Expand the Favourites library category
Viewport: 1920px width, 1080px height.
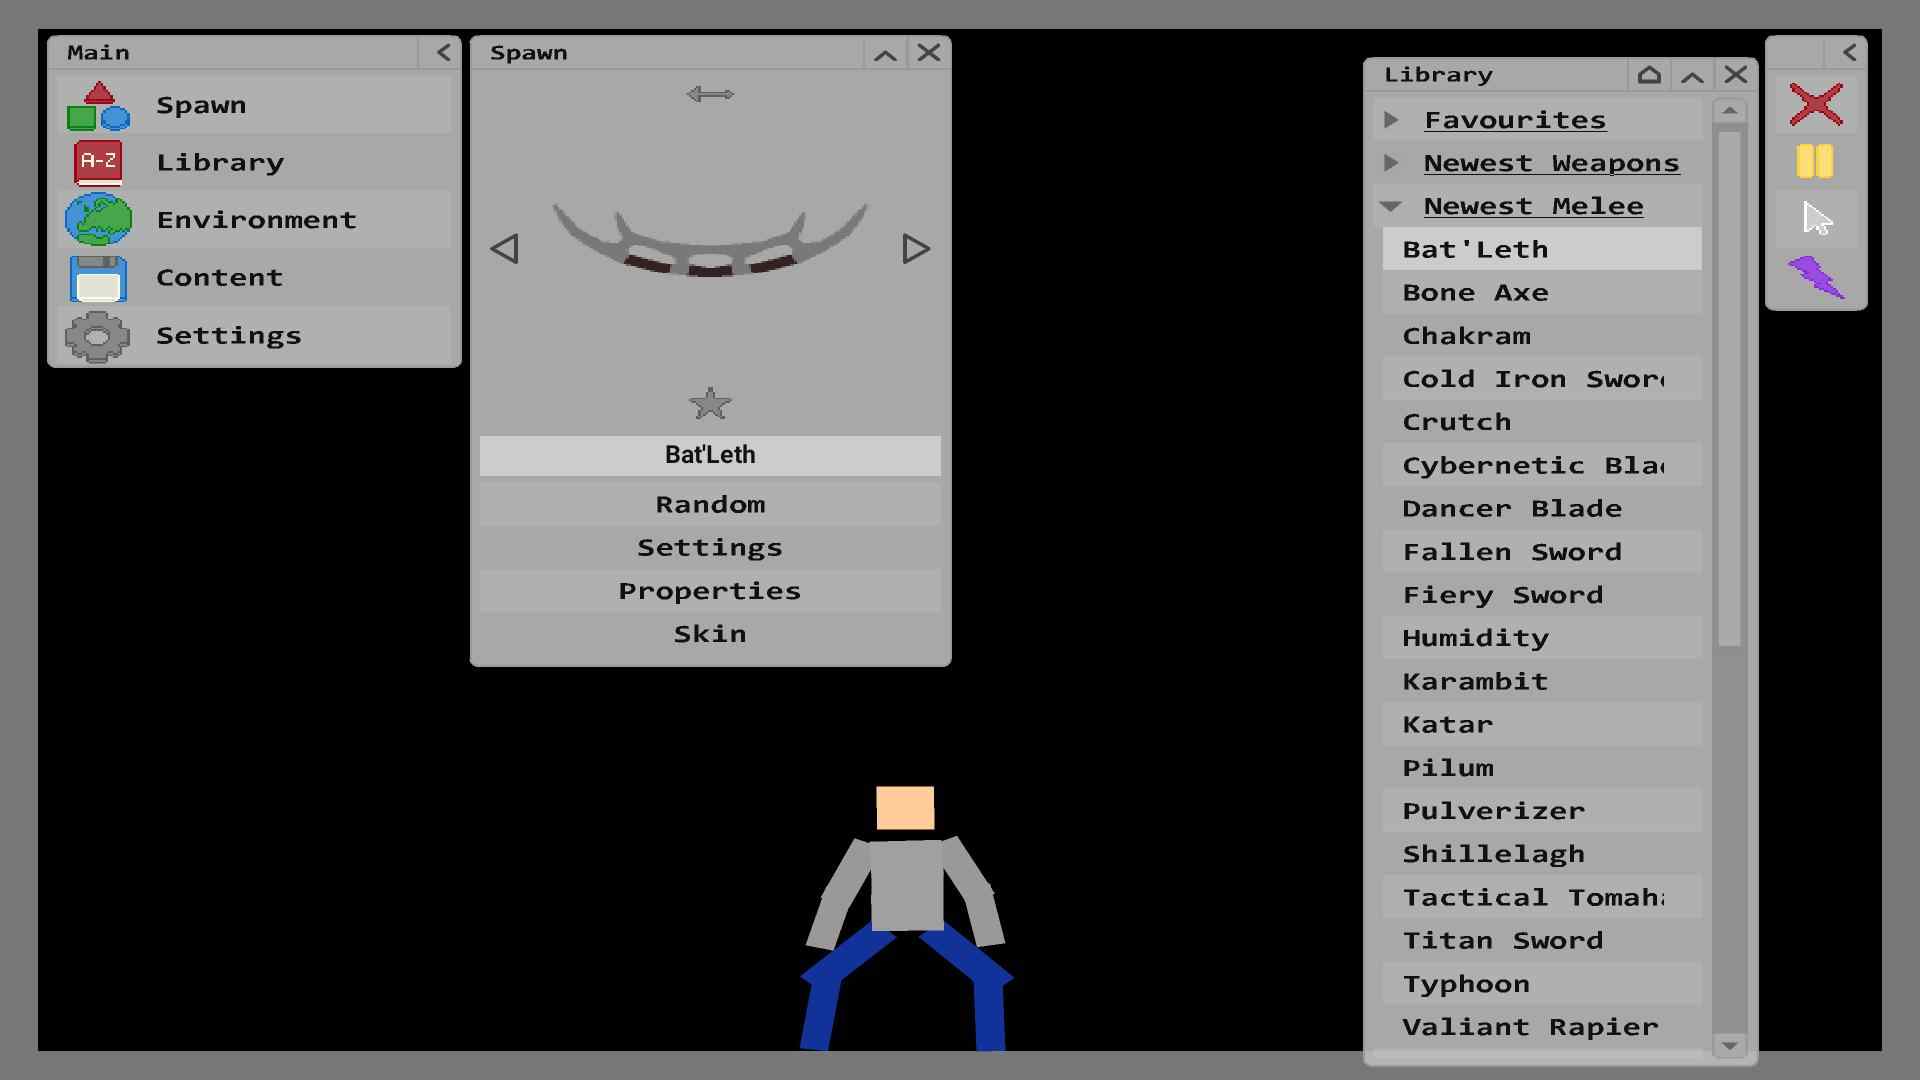tap(1393, 119)
